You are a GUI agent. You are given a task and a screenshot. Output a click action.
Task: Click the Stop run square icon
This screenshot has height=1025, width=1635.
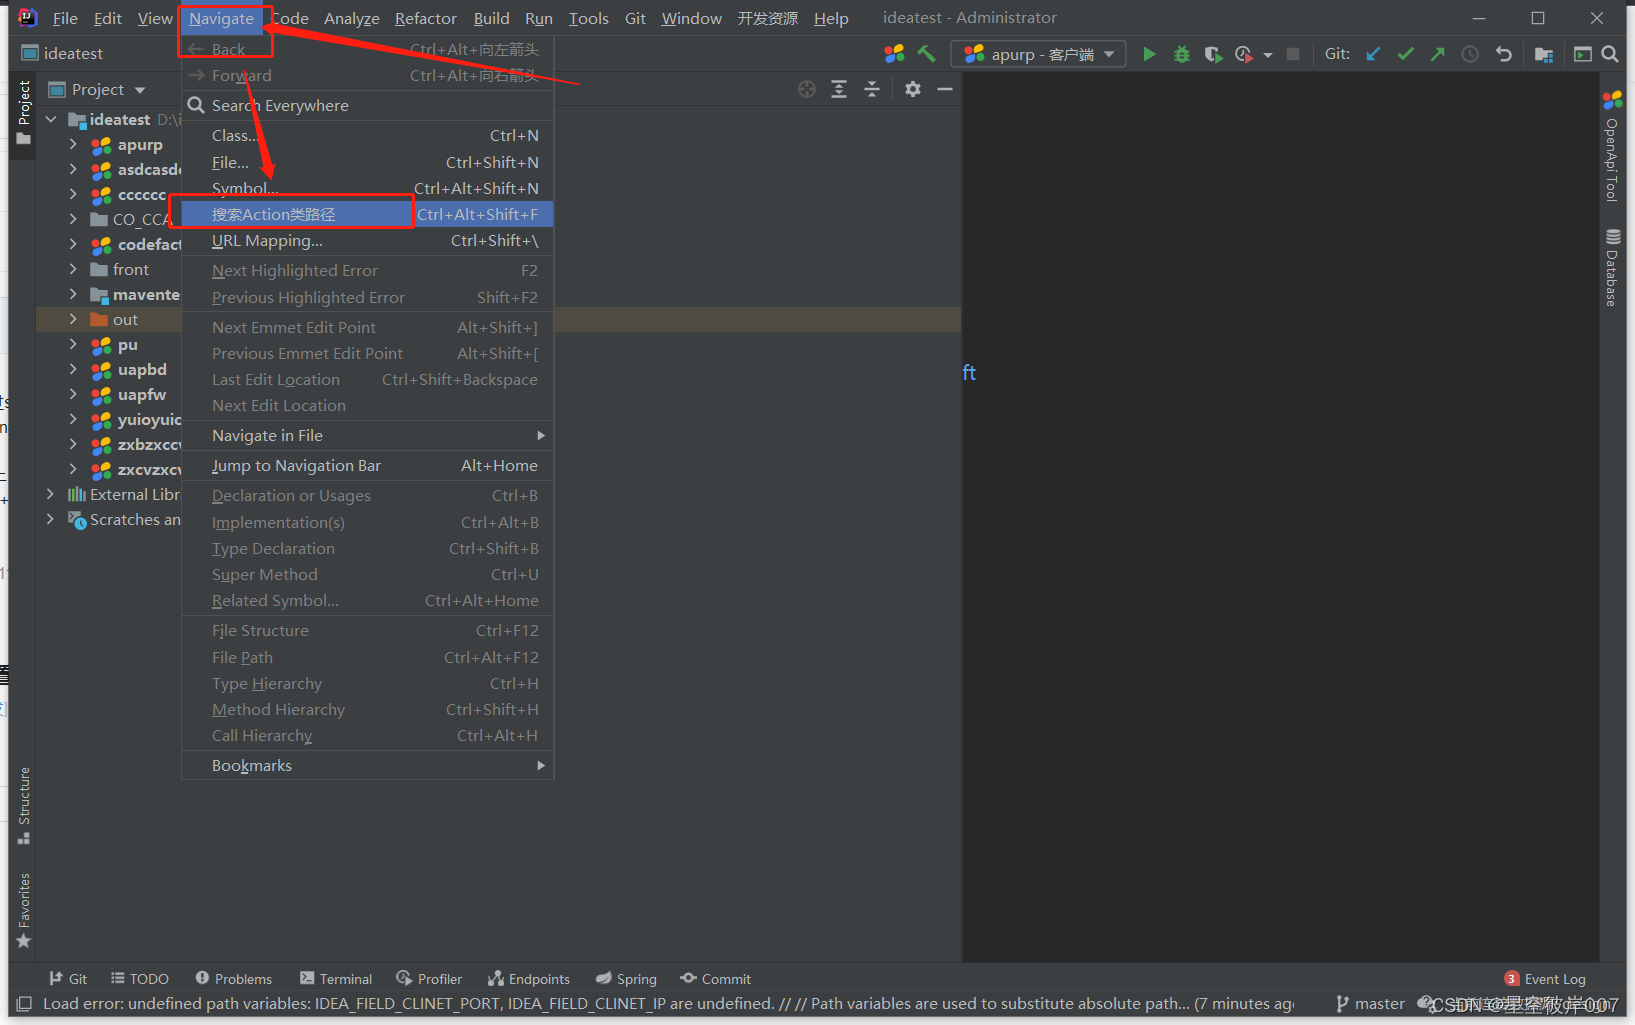1293,54
